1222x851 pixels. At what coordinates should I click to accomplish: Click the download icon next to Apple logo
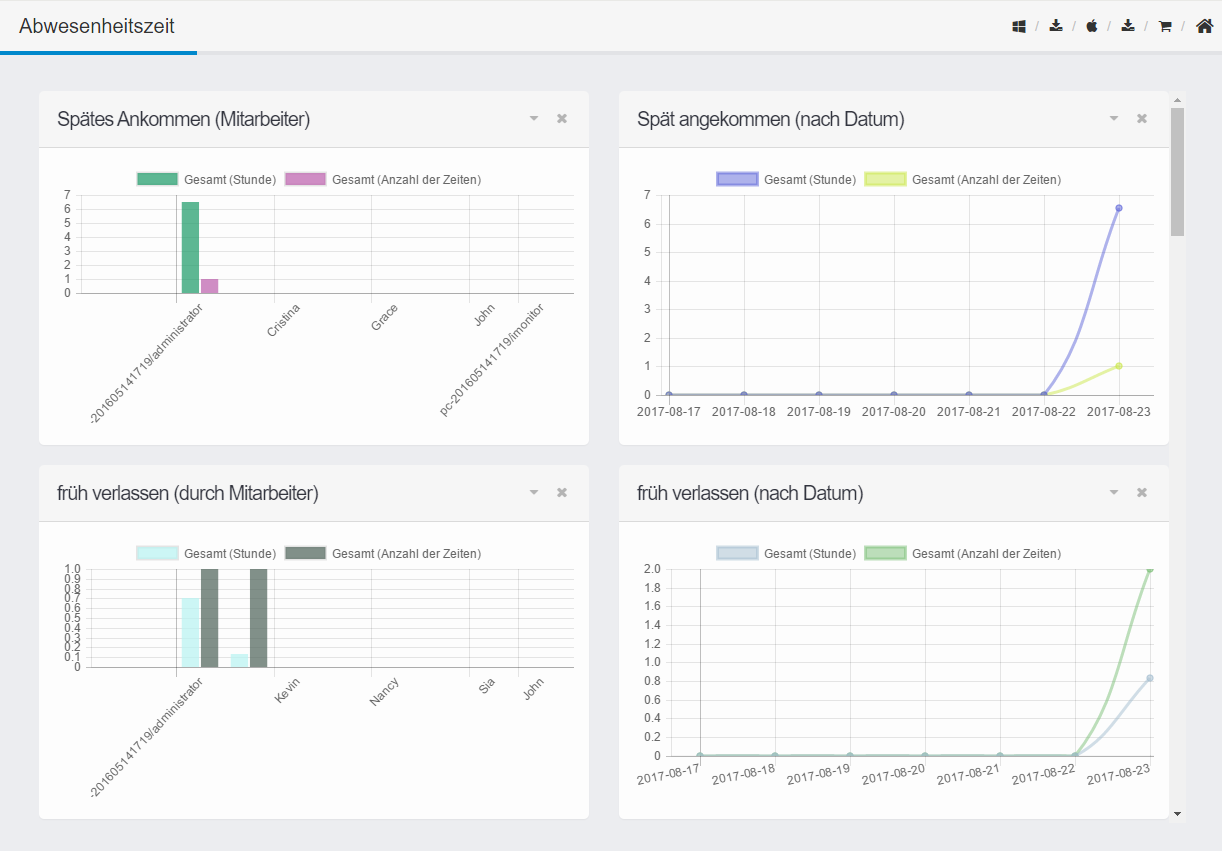(x=1128, y=26)
